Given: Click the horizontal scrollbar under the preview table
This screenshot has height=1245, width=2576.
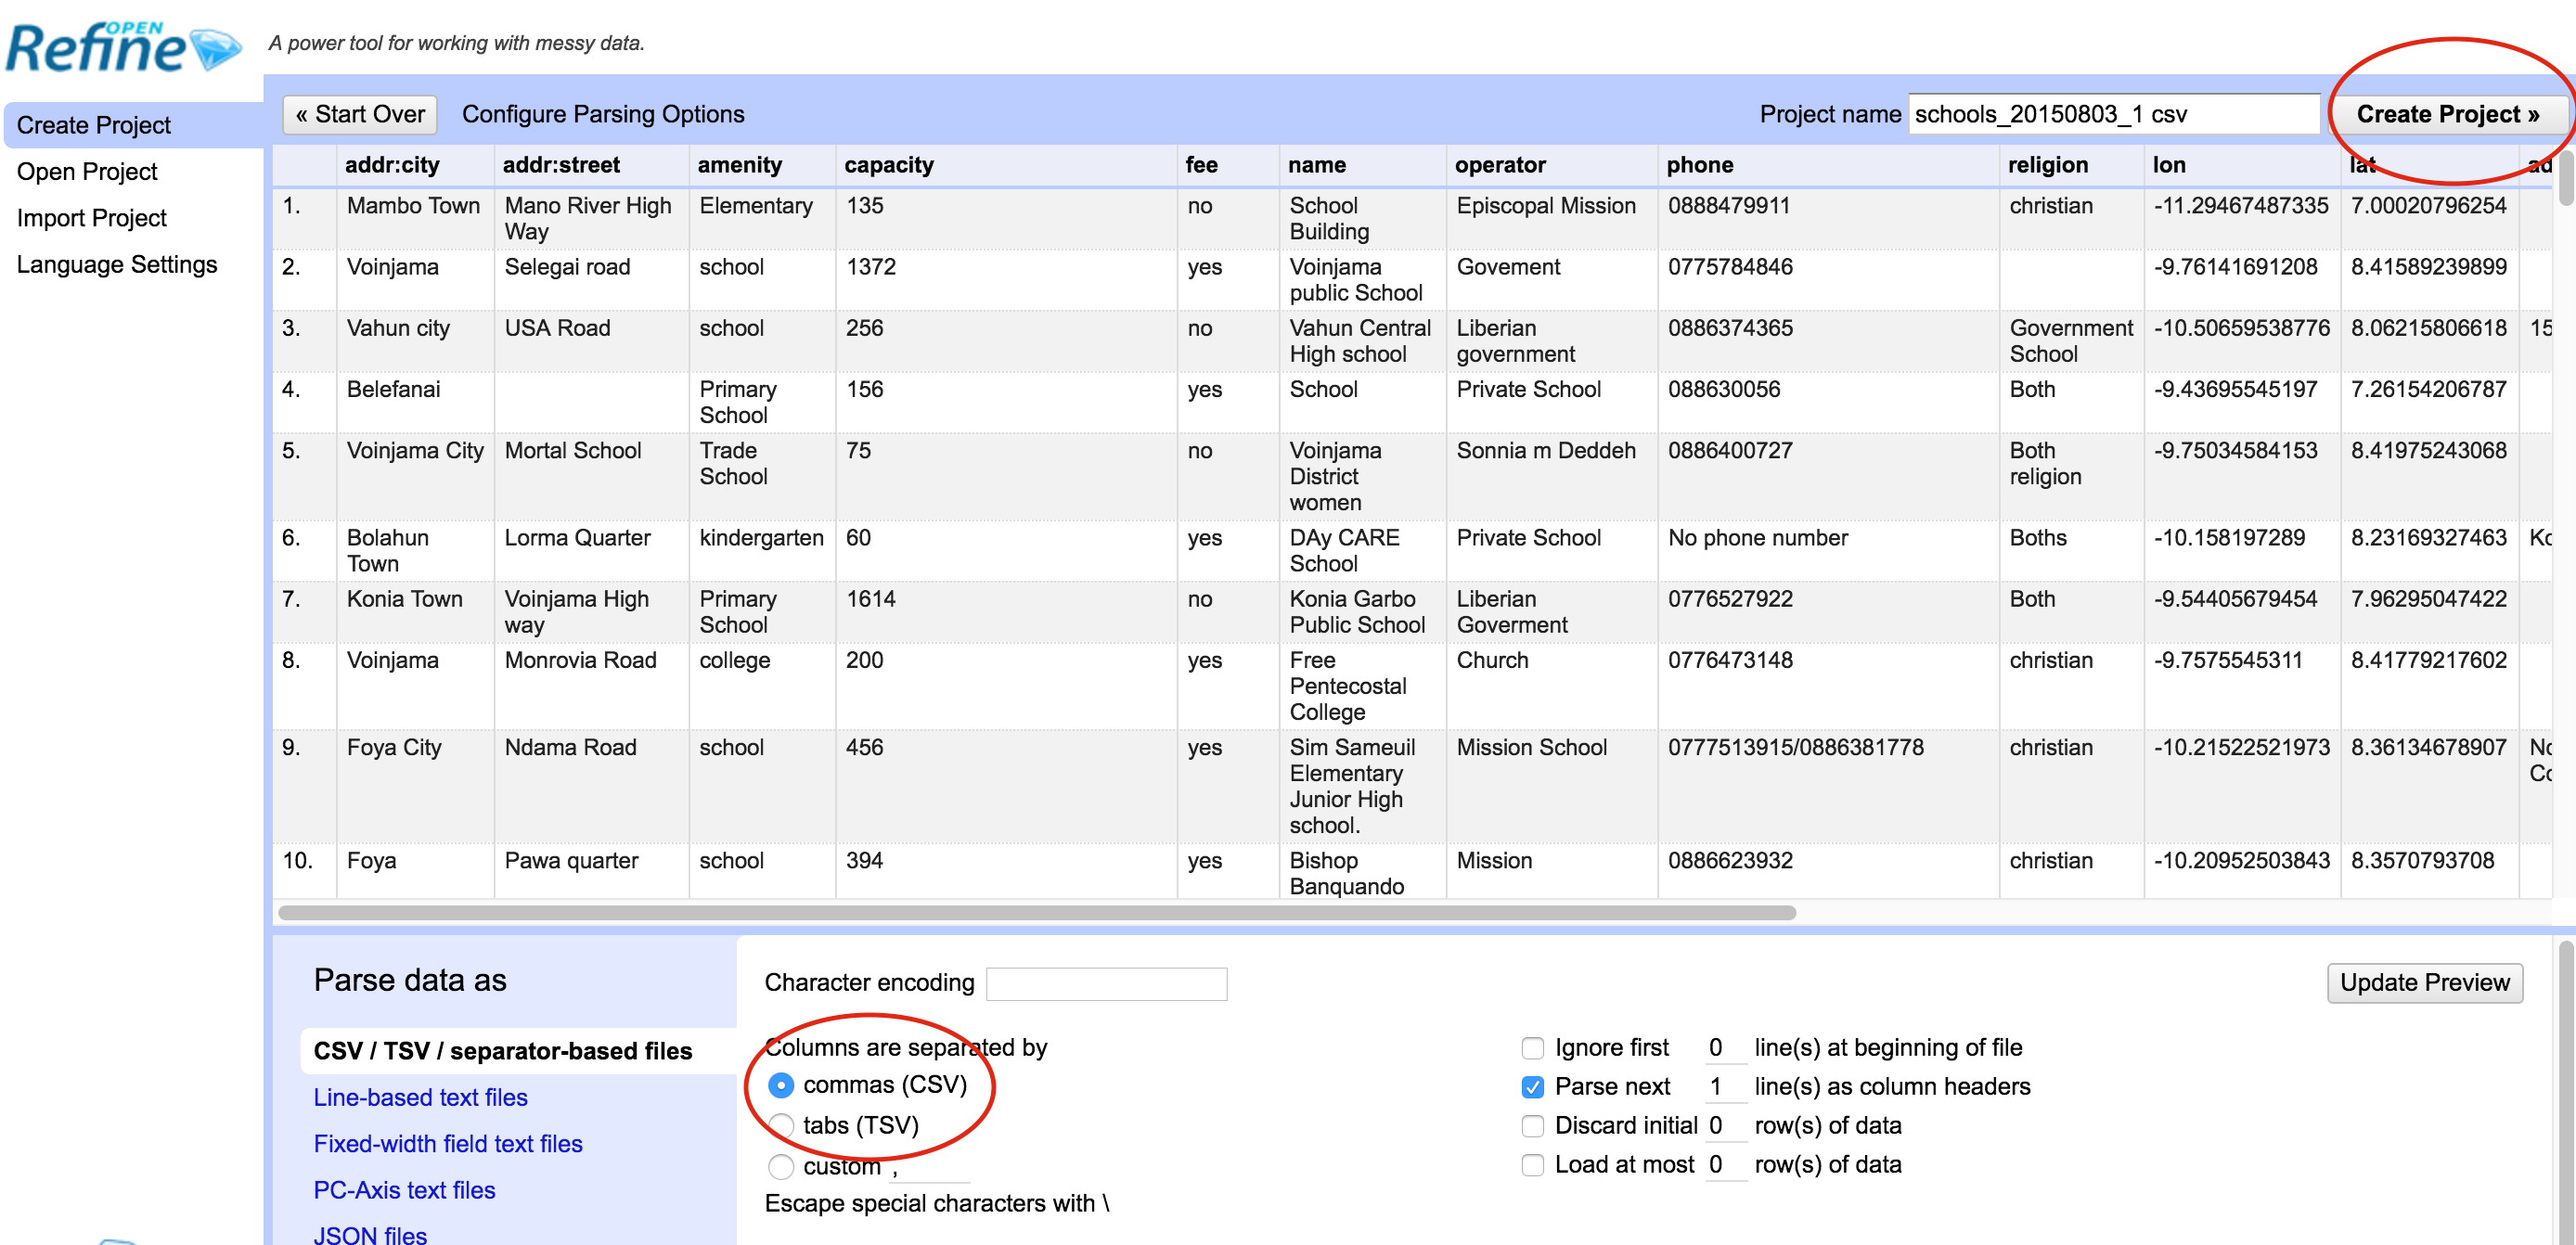Looking at the screenshot, I should coord(1036,913).
